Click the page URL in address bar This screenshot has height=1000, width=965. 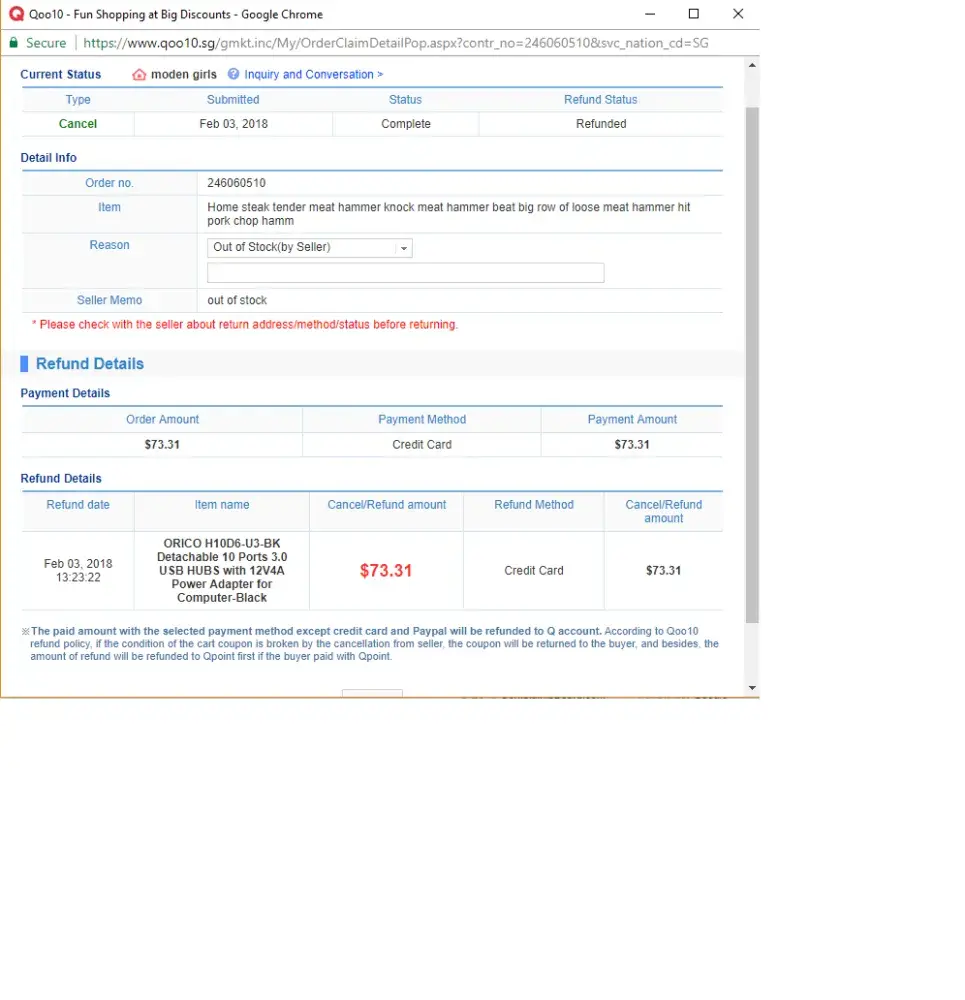coord(395,43)
